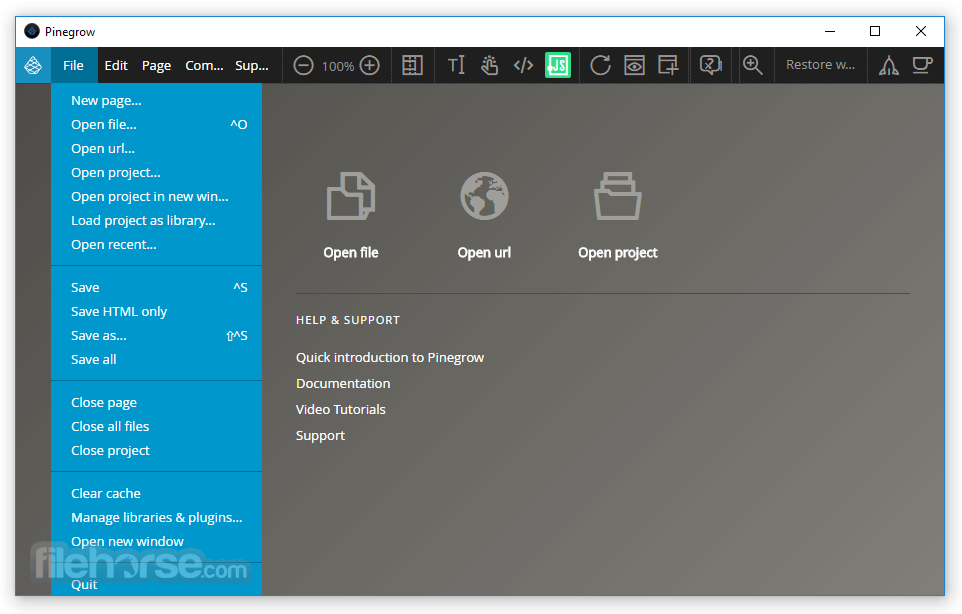Click the Open project label link
This screenshot has height=614, width=962.
[x=618, y=253]
